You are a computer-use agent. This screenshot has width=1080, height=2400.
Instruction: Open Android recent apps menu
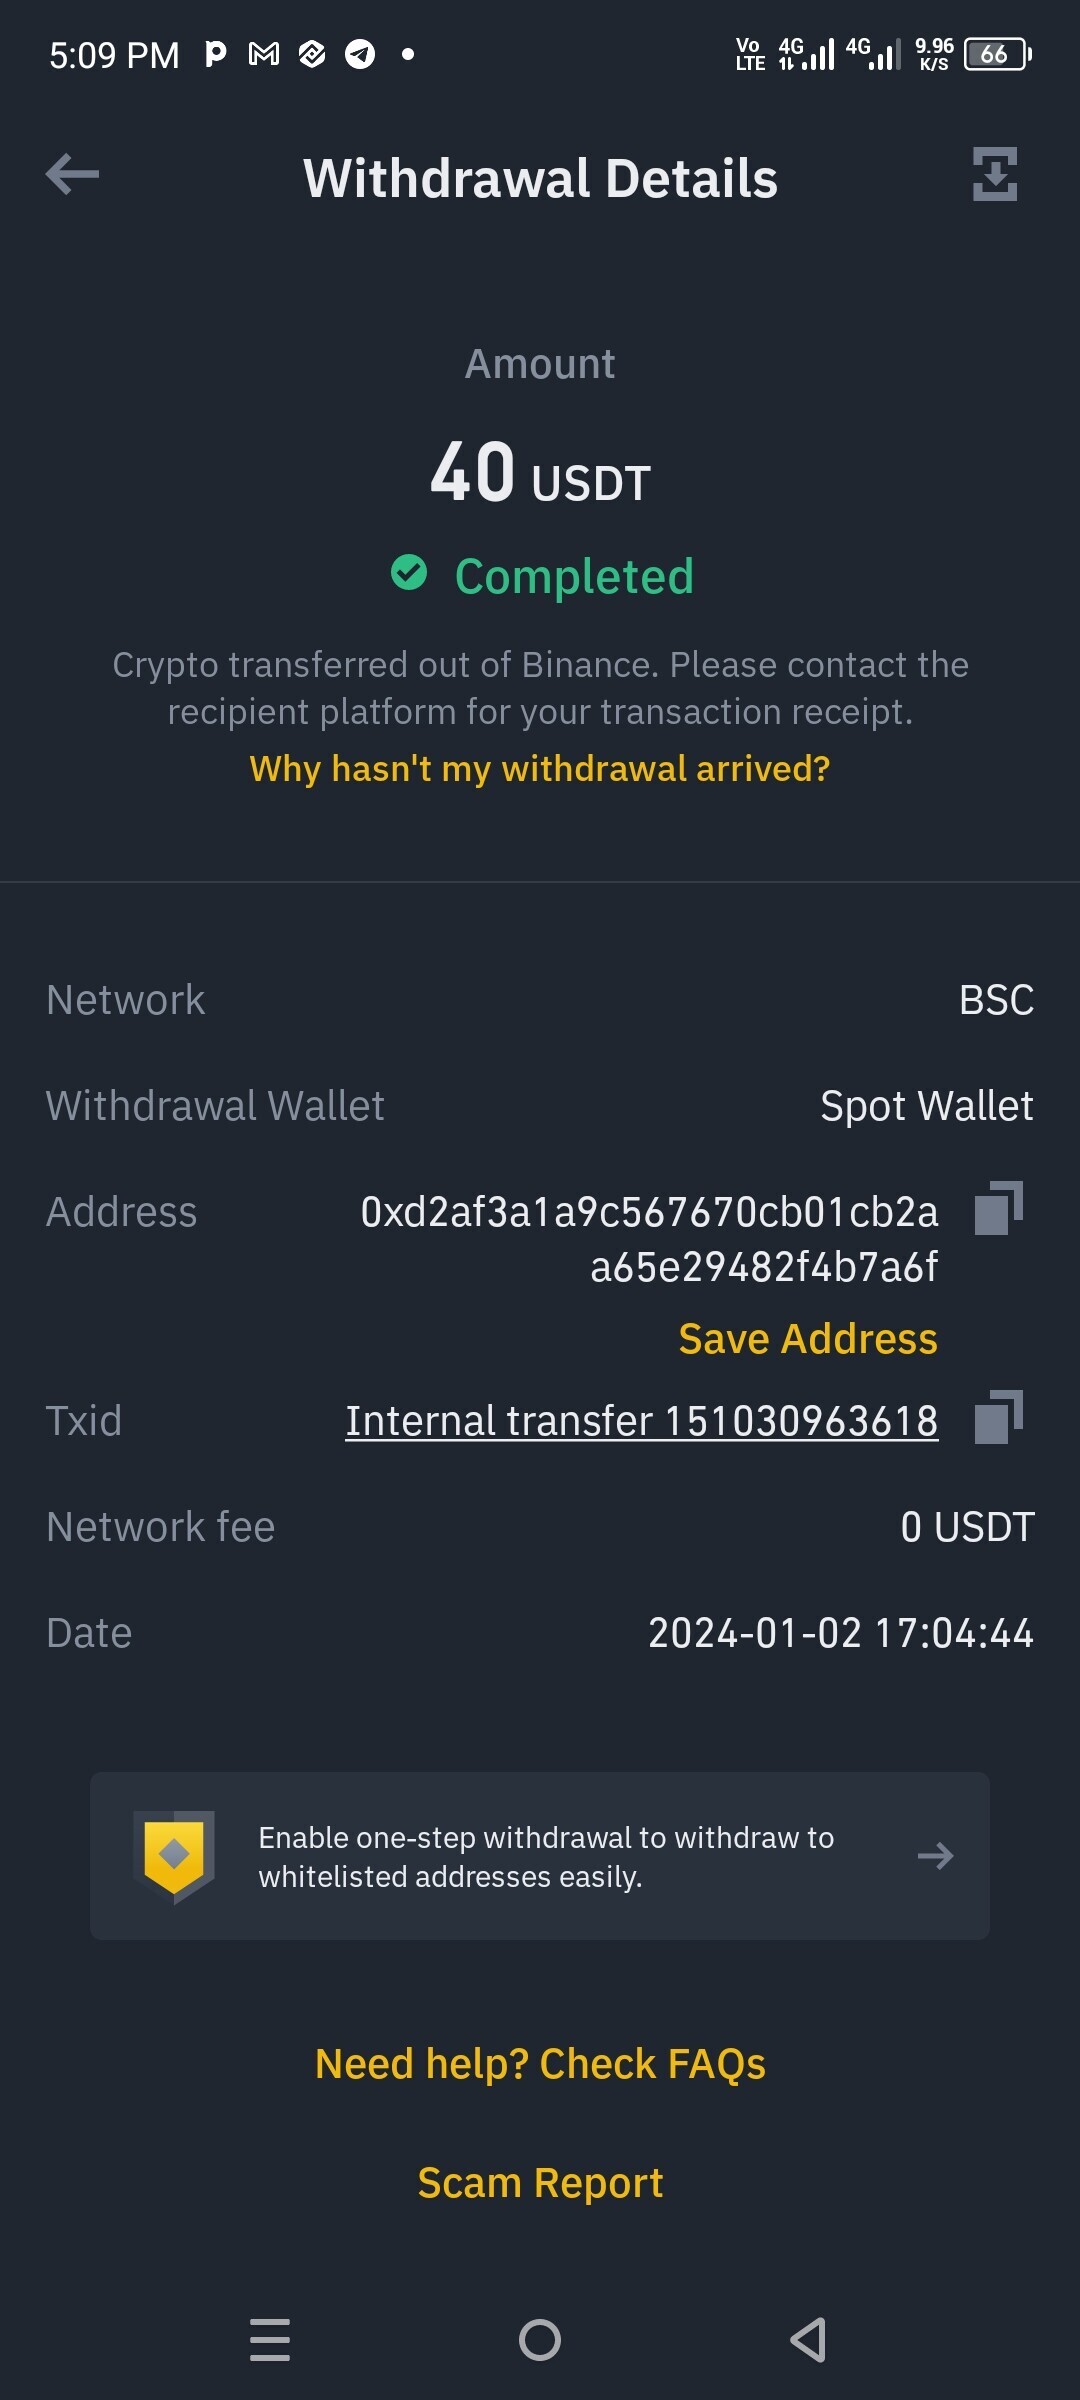pos(270,2339)
